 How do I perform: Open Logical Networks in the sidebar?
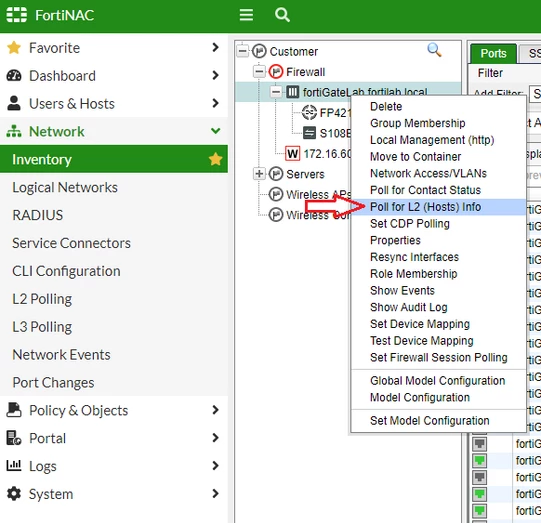coord(114,187)
